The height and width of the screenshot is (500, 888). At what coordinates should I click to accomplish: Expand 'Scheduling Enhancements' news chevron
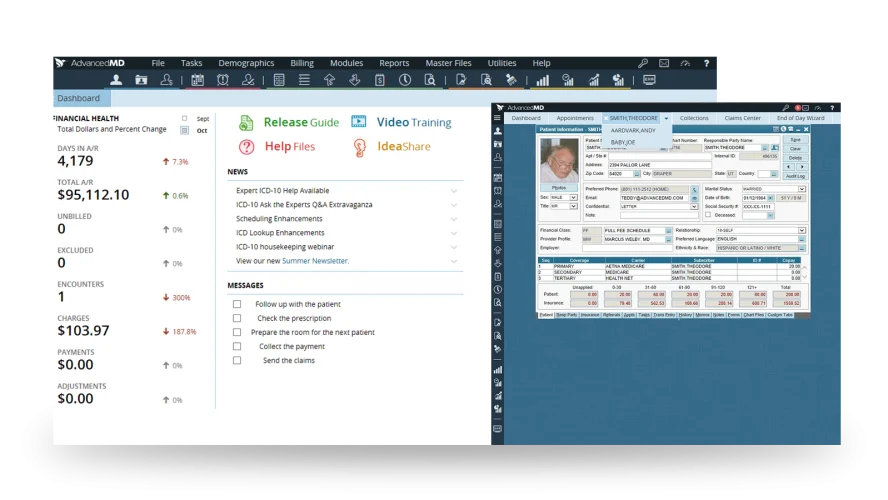click(454, 218)
